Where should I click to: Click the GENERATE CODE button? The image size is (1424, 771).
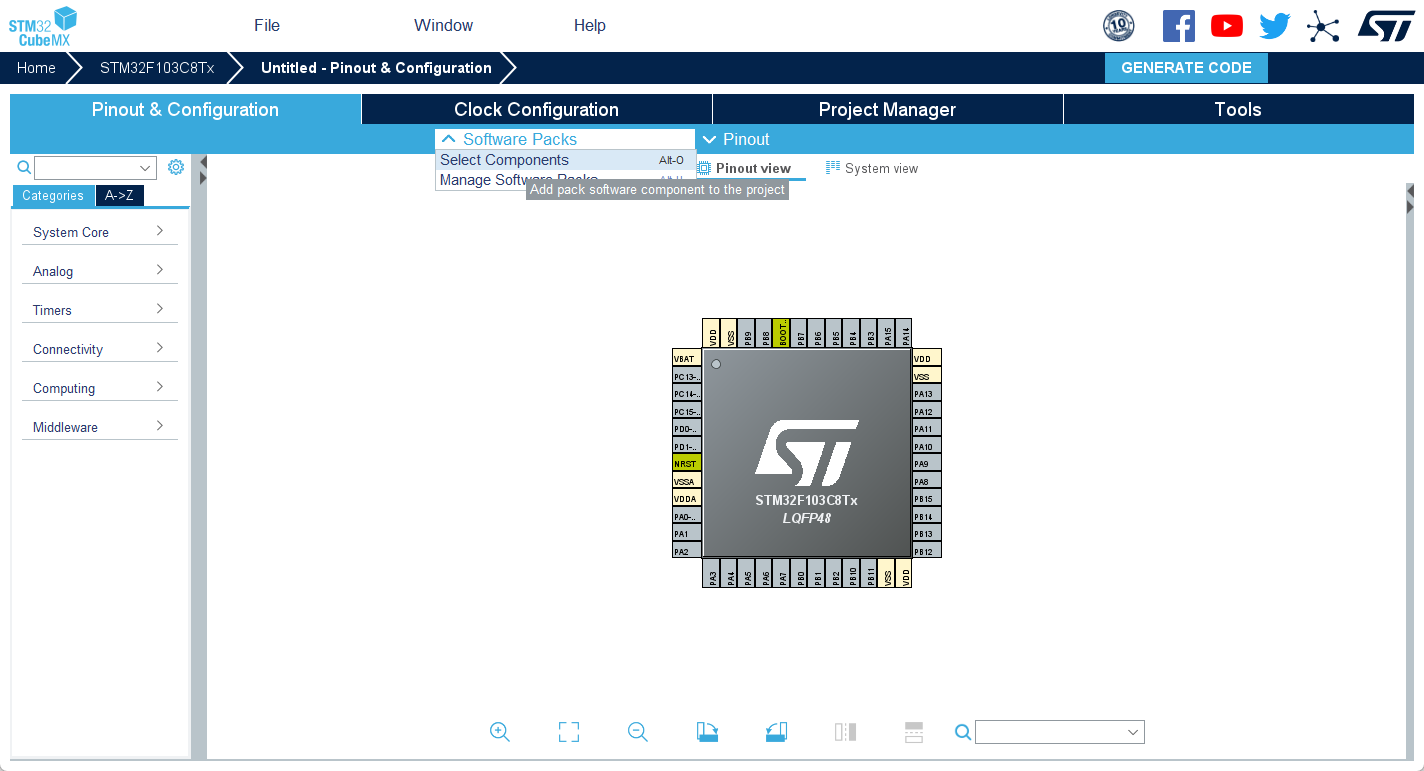tap(1186, 67)
